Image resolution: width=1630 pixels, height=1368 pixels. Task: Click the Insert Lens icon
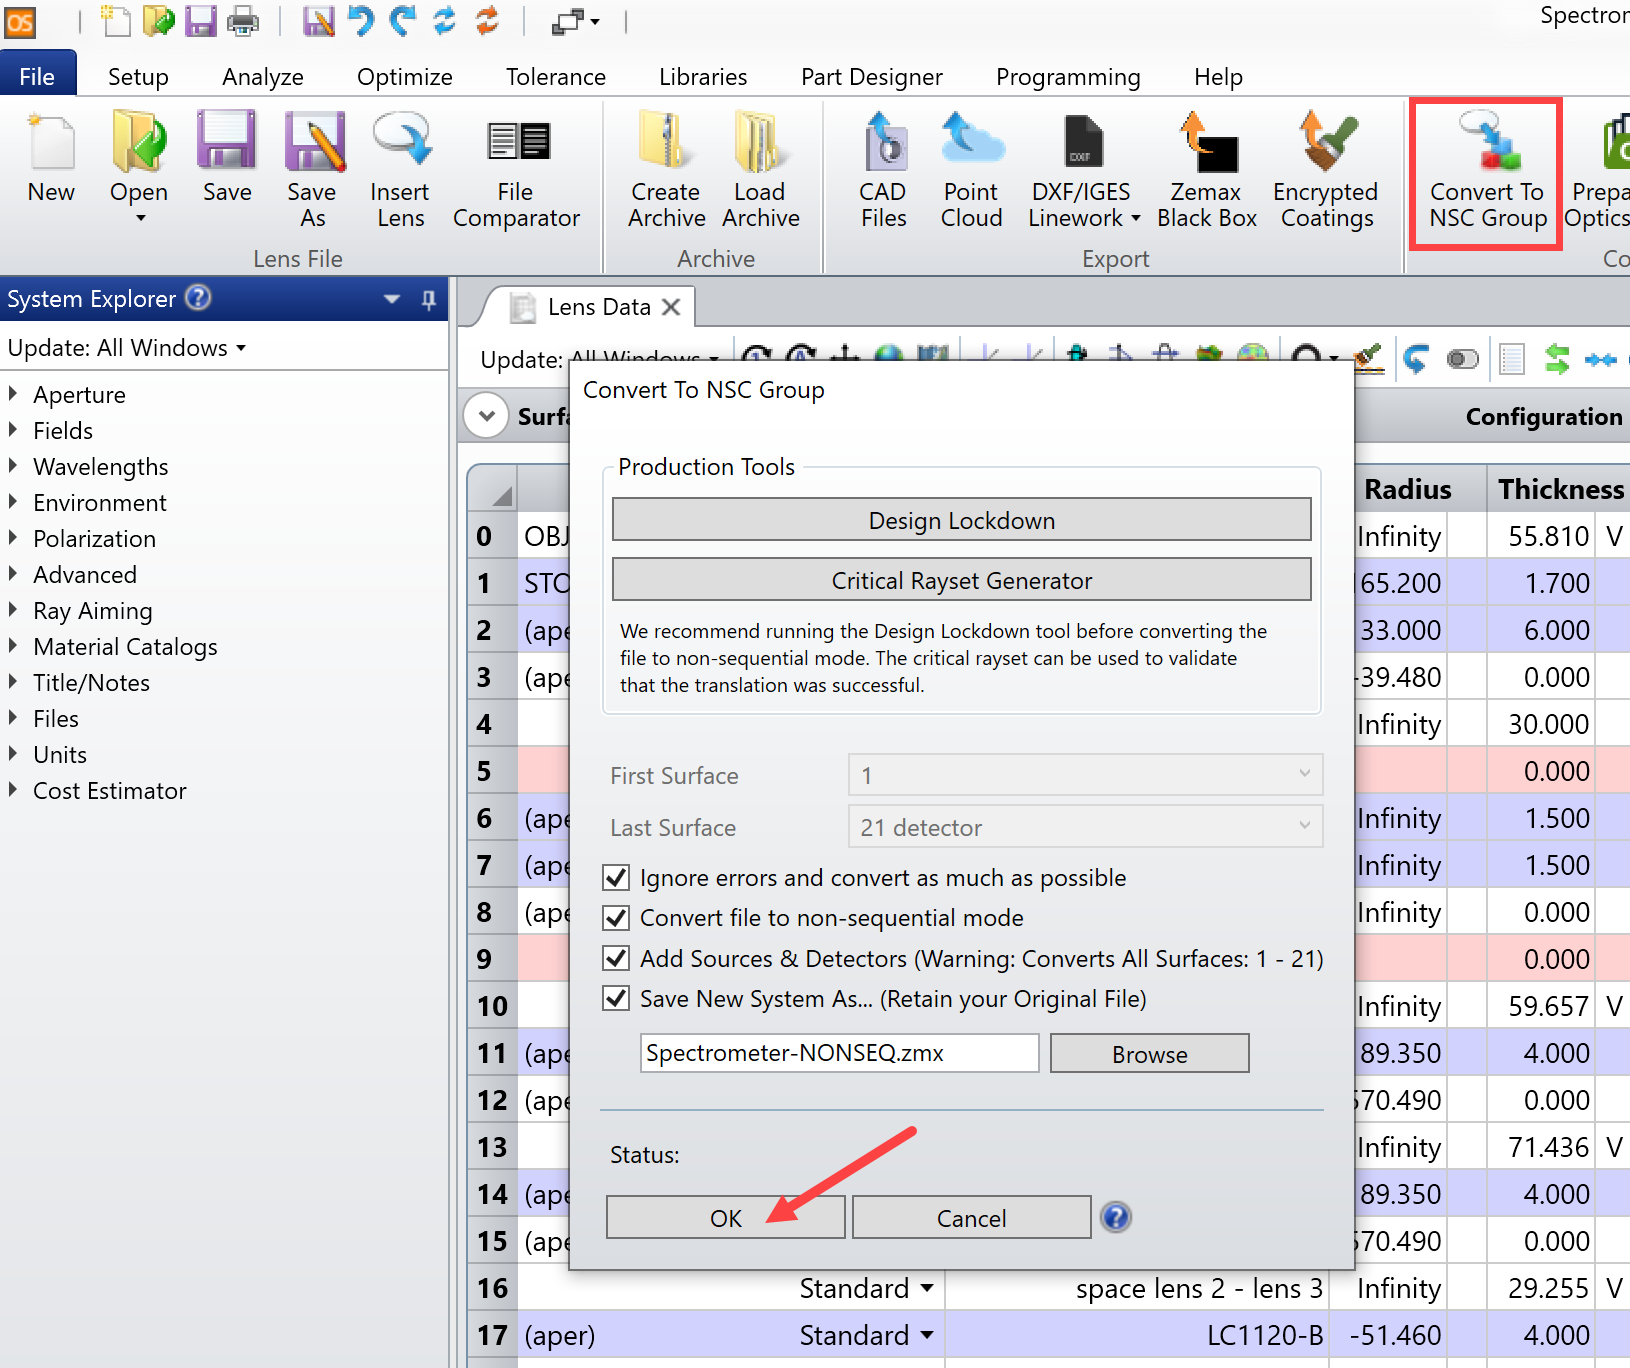[401, 140]
